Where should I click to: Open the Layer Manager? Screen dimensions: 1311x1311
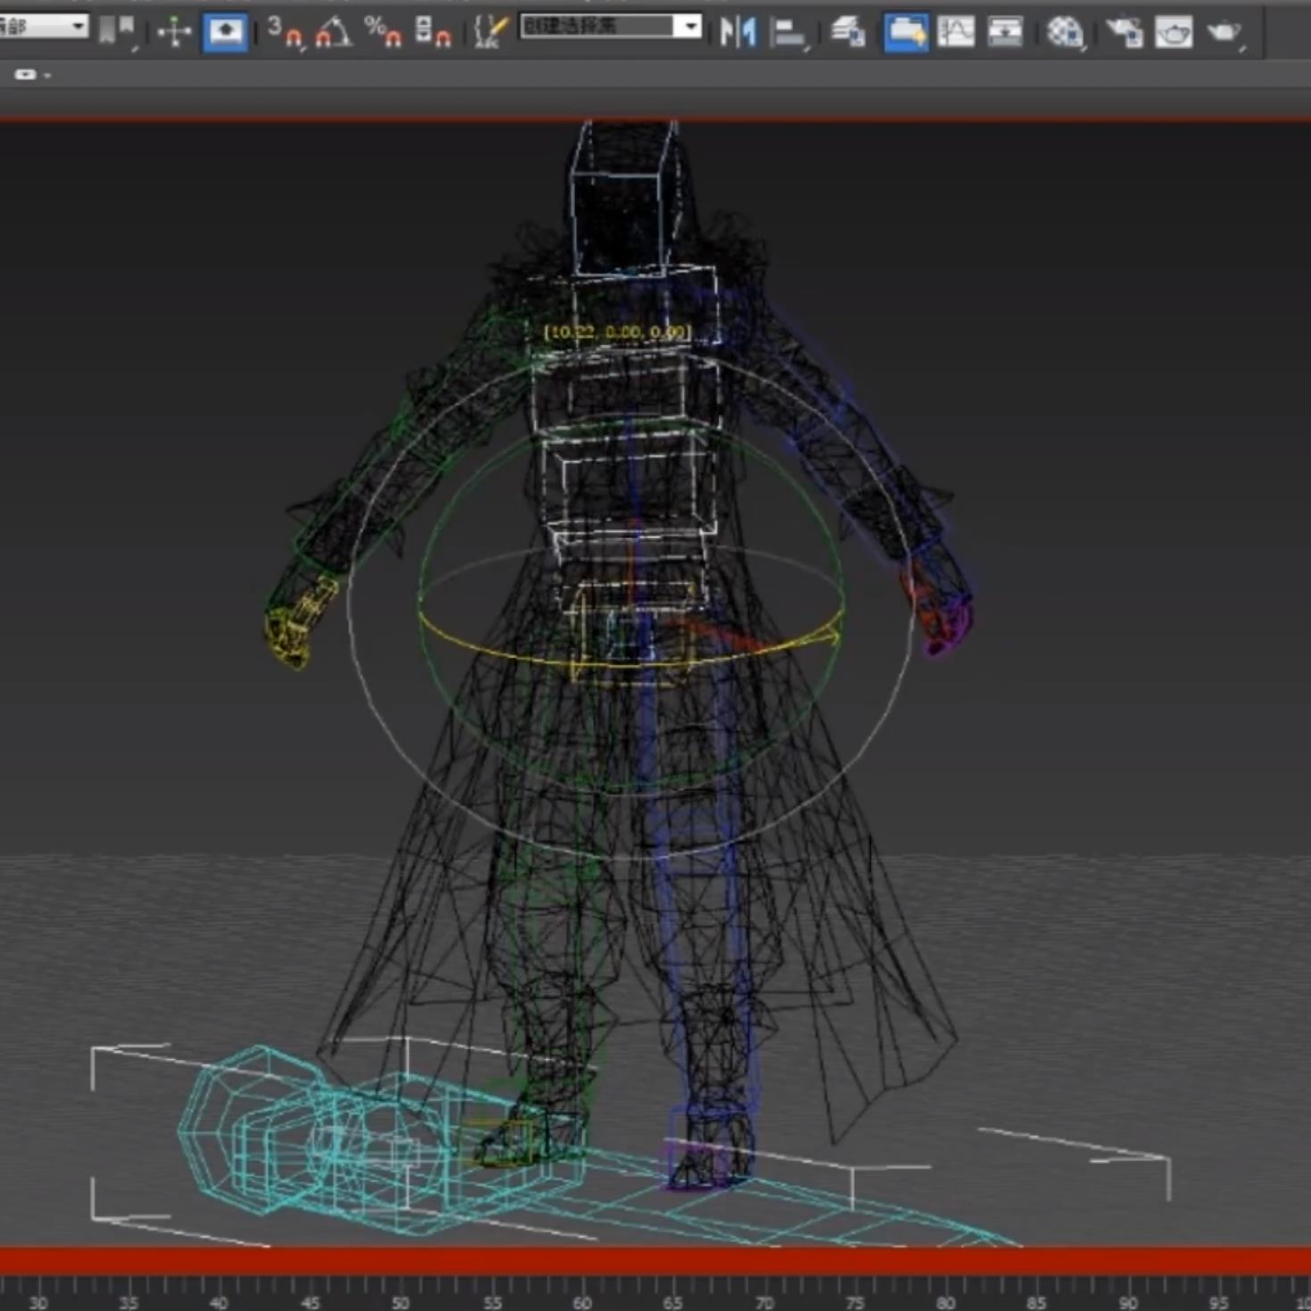848,32
